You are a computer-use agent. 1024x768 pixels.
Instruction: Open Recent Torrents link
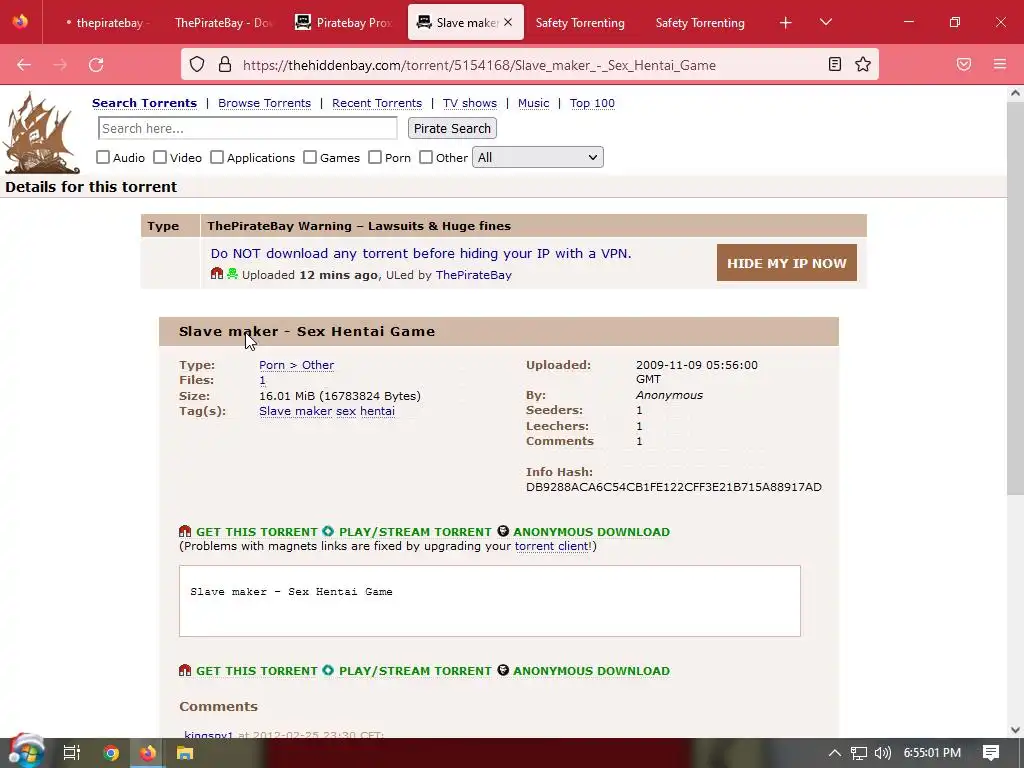(x=377, y=103)
